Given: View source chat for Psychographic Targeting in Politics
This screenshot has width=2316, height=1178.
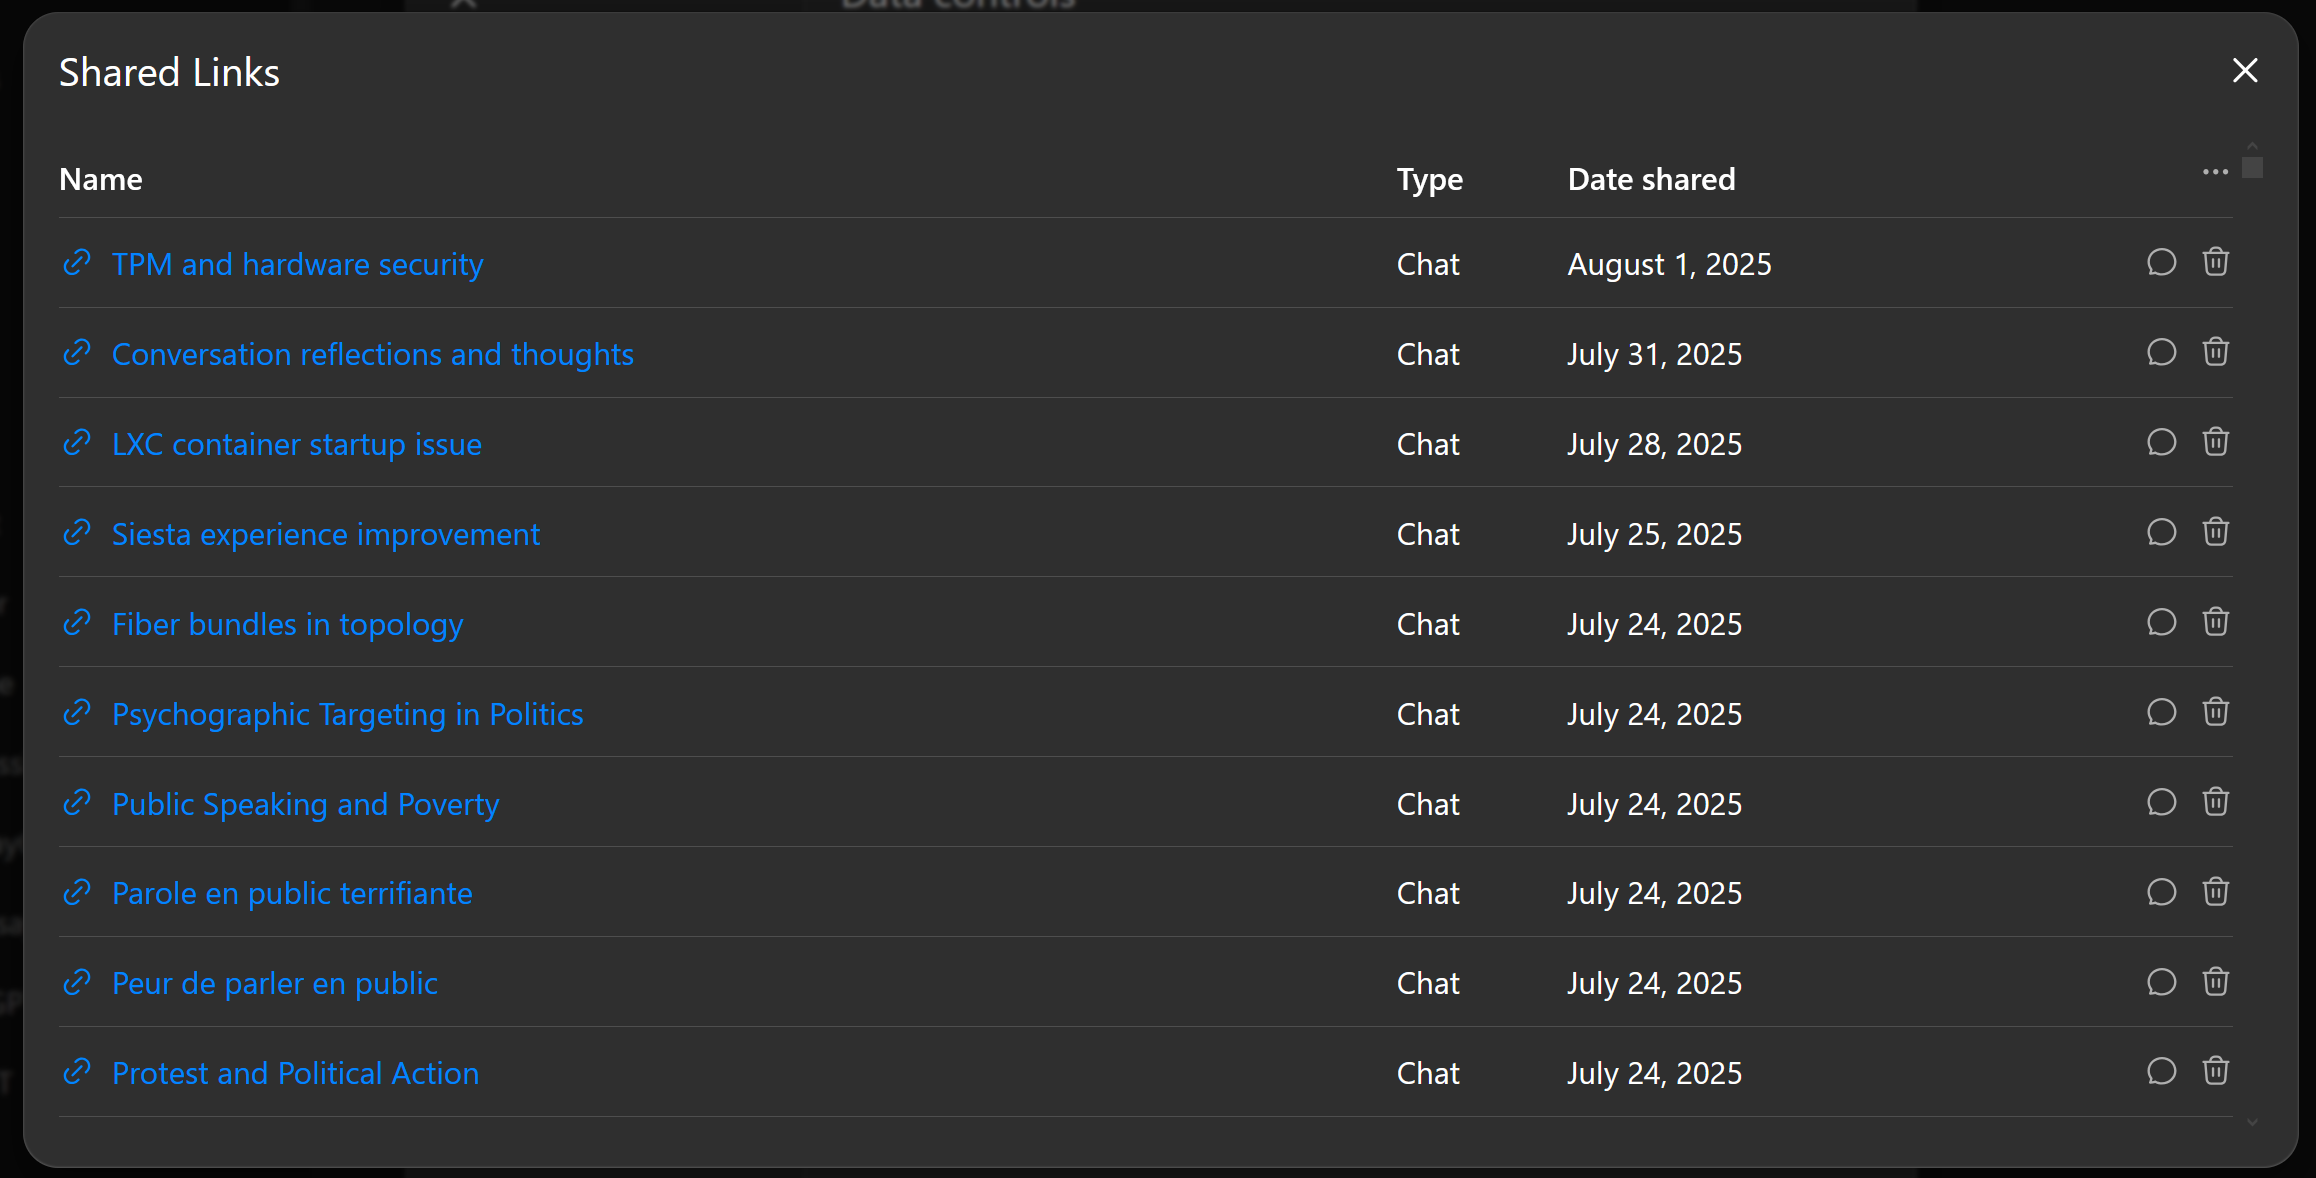Looking at the screenshot, I should pyautogui.click(x=2161, y=712).
